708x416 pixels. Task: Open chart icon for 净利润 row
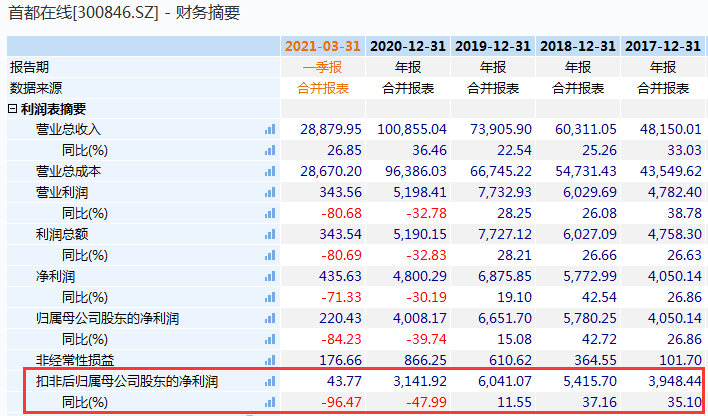(x=270, y=276)
